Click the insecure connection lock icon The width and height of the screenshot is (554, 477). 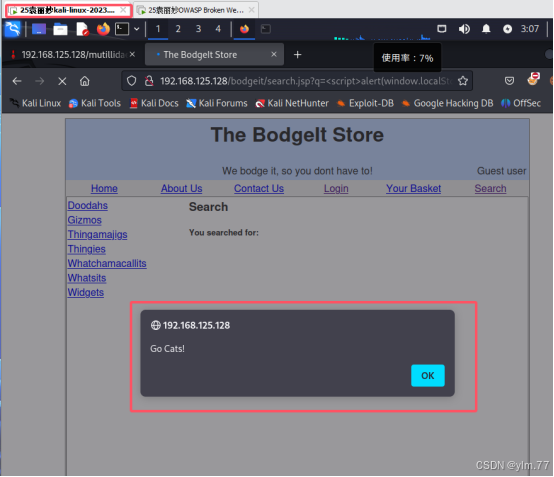[149, 81]
